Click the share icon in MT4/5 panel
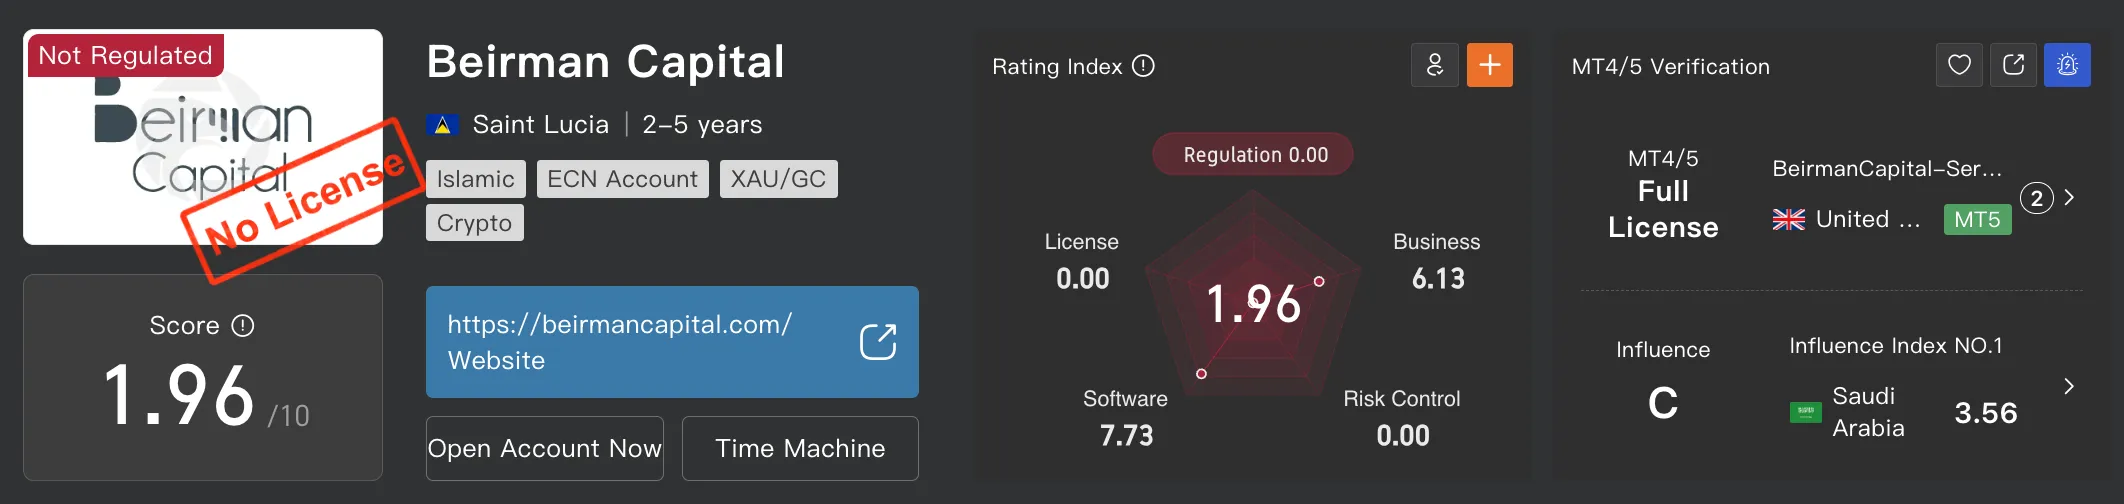The image size is (2124, 504). 2014,65
